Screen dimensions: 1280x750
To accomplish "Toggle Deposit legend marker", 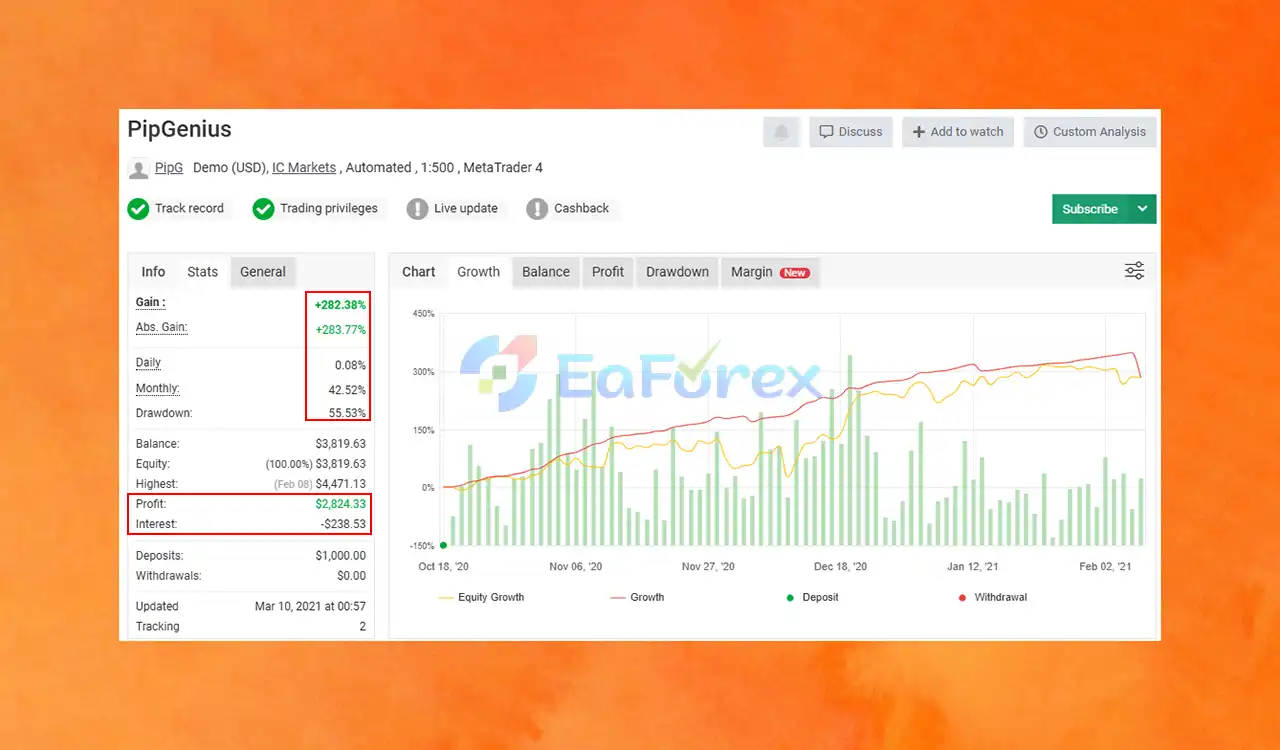I will point(812,597).
